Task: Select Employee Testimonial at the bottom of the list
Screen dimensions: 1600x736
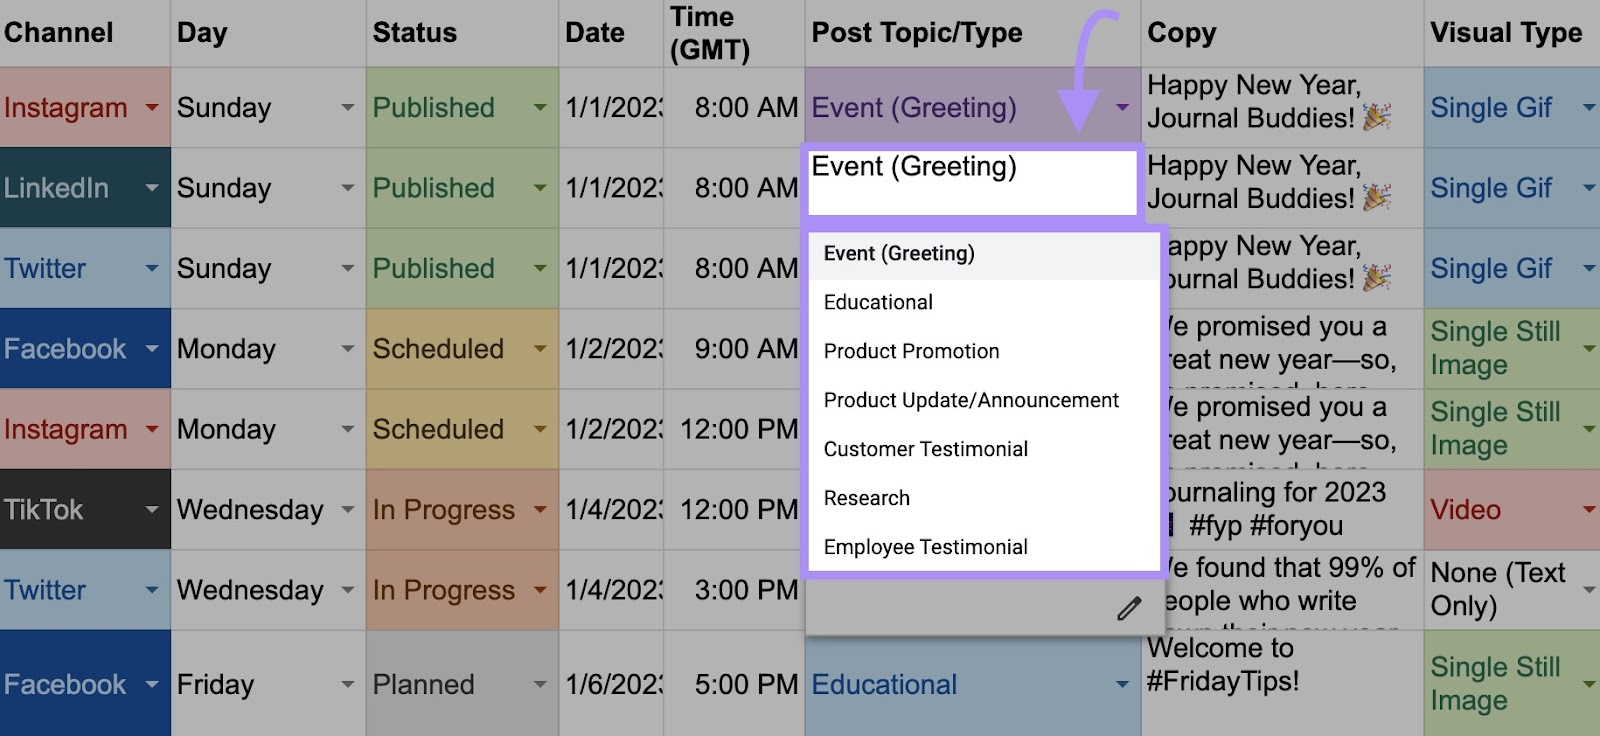Action: [x=925, y=547]
